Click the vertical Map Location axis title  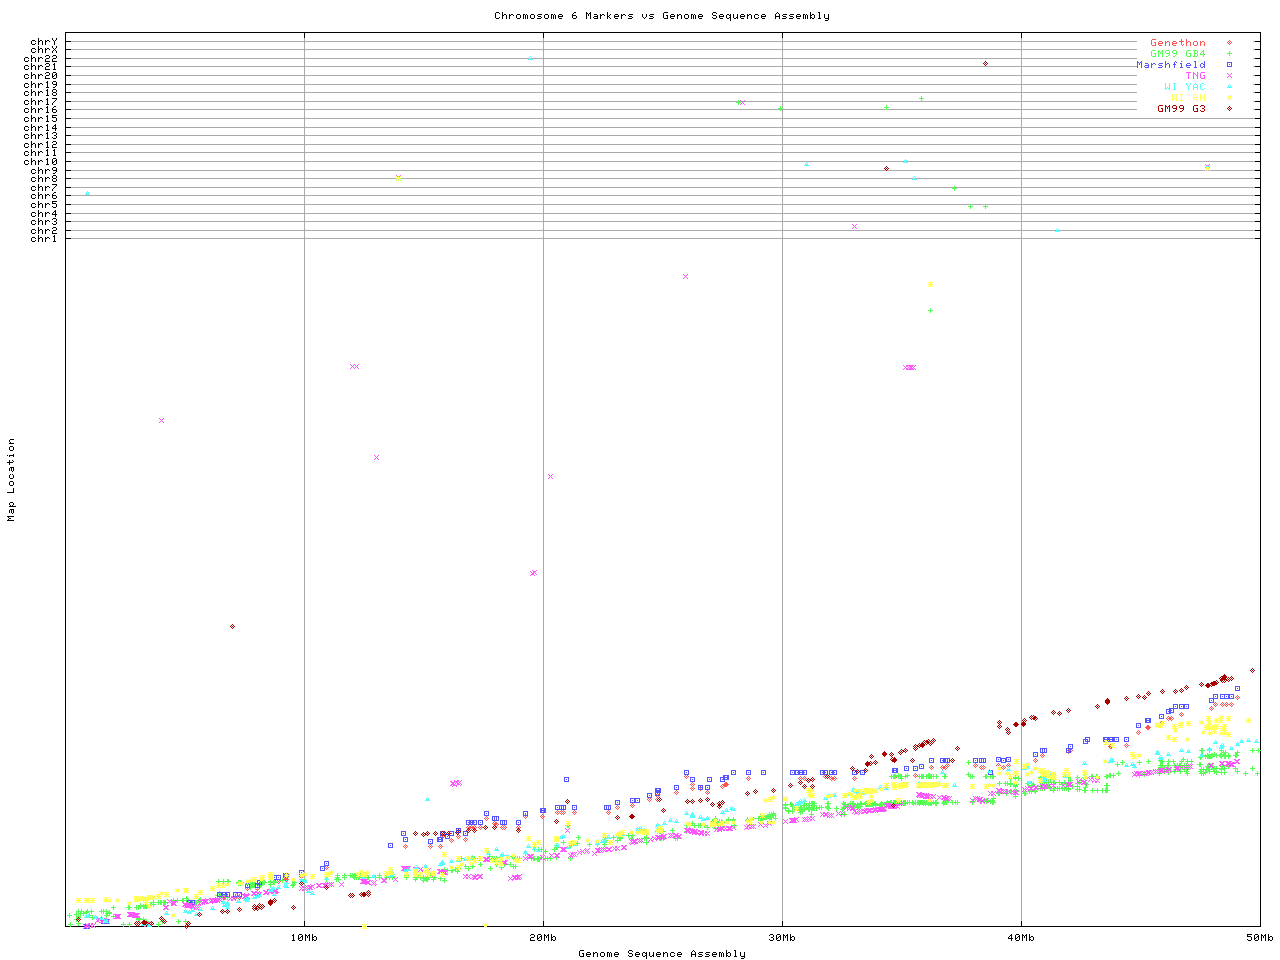click(12, 480)
